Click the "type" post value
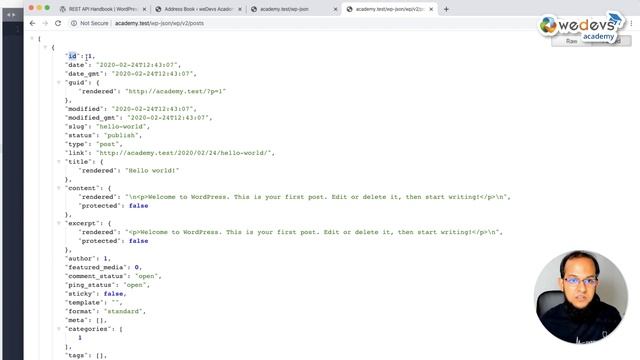Viewport: 640px width, 360px height. point(107,144)
